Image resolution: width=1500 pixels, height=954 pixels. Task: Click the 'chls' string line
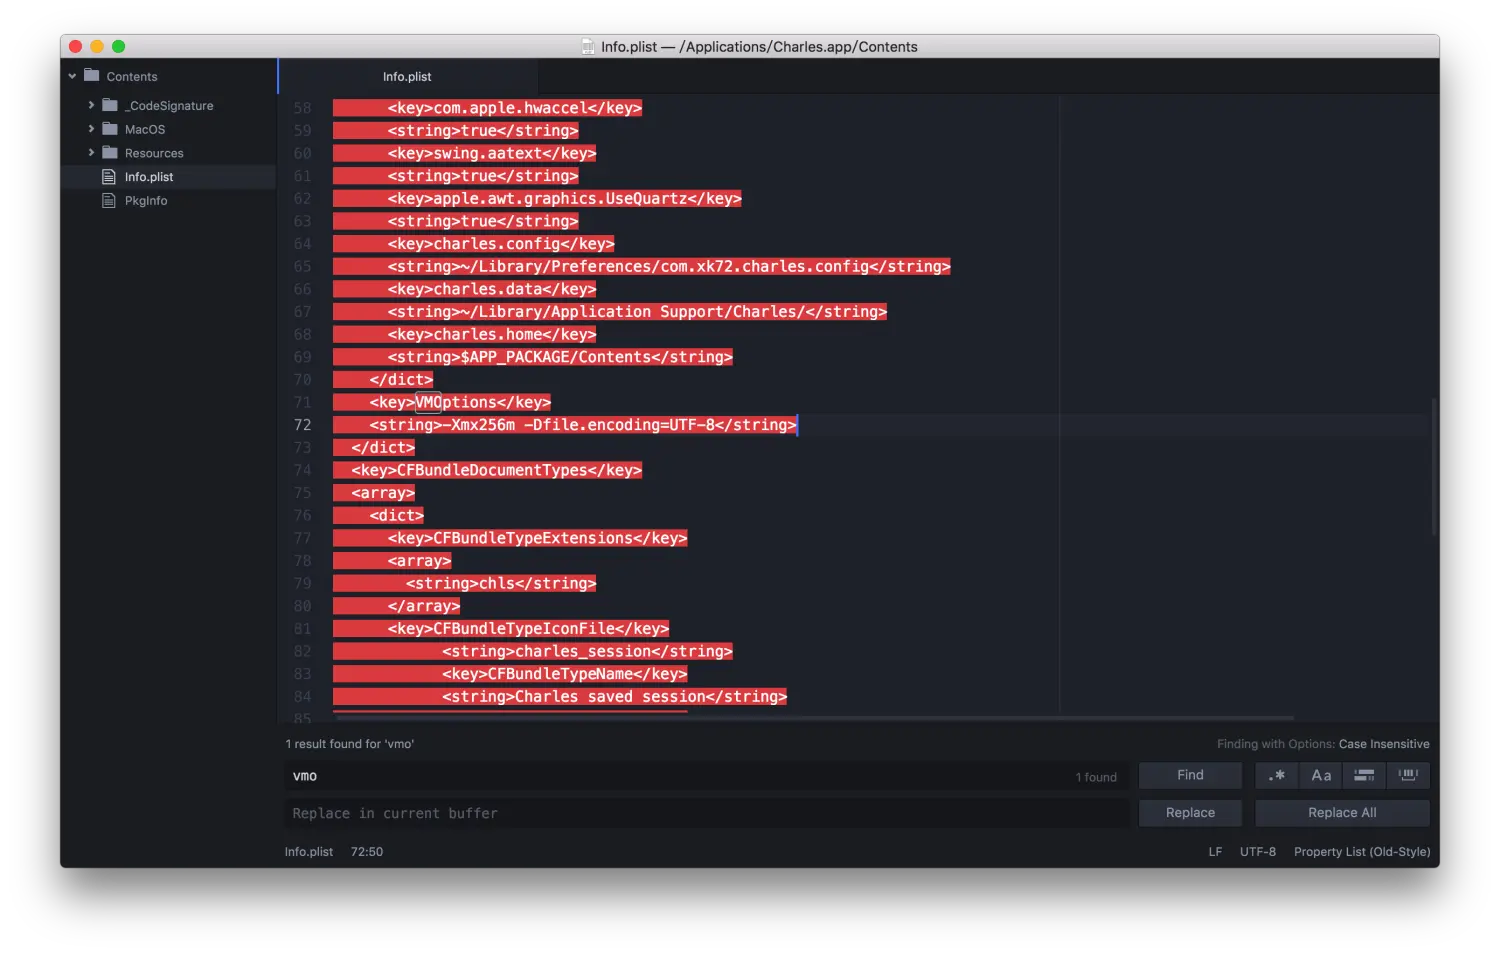pos(501,583)
